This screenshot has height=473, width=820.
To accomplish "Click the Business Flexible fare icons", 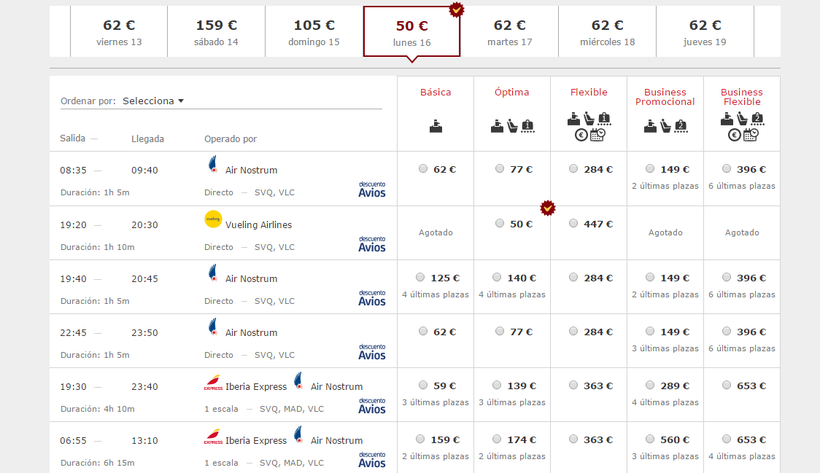I will point(742,126).
